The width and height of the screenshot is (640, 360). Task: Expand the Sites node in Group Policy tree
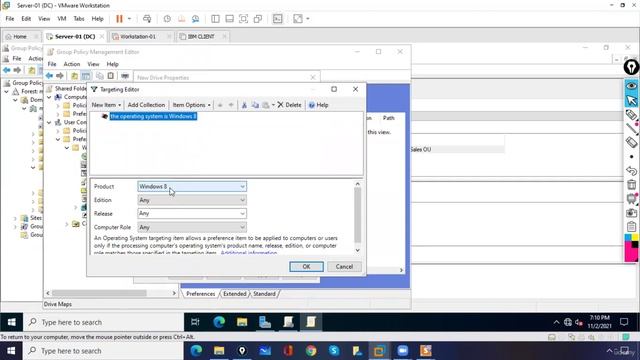(x=15, y=218)
